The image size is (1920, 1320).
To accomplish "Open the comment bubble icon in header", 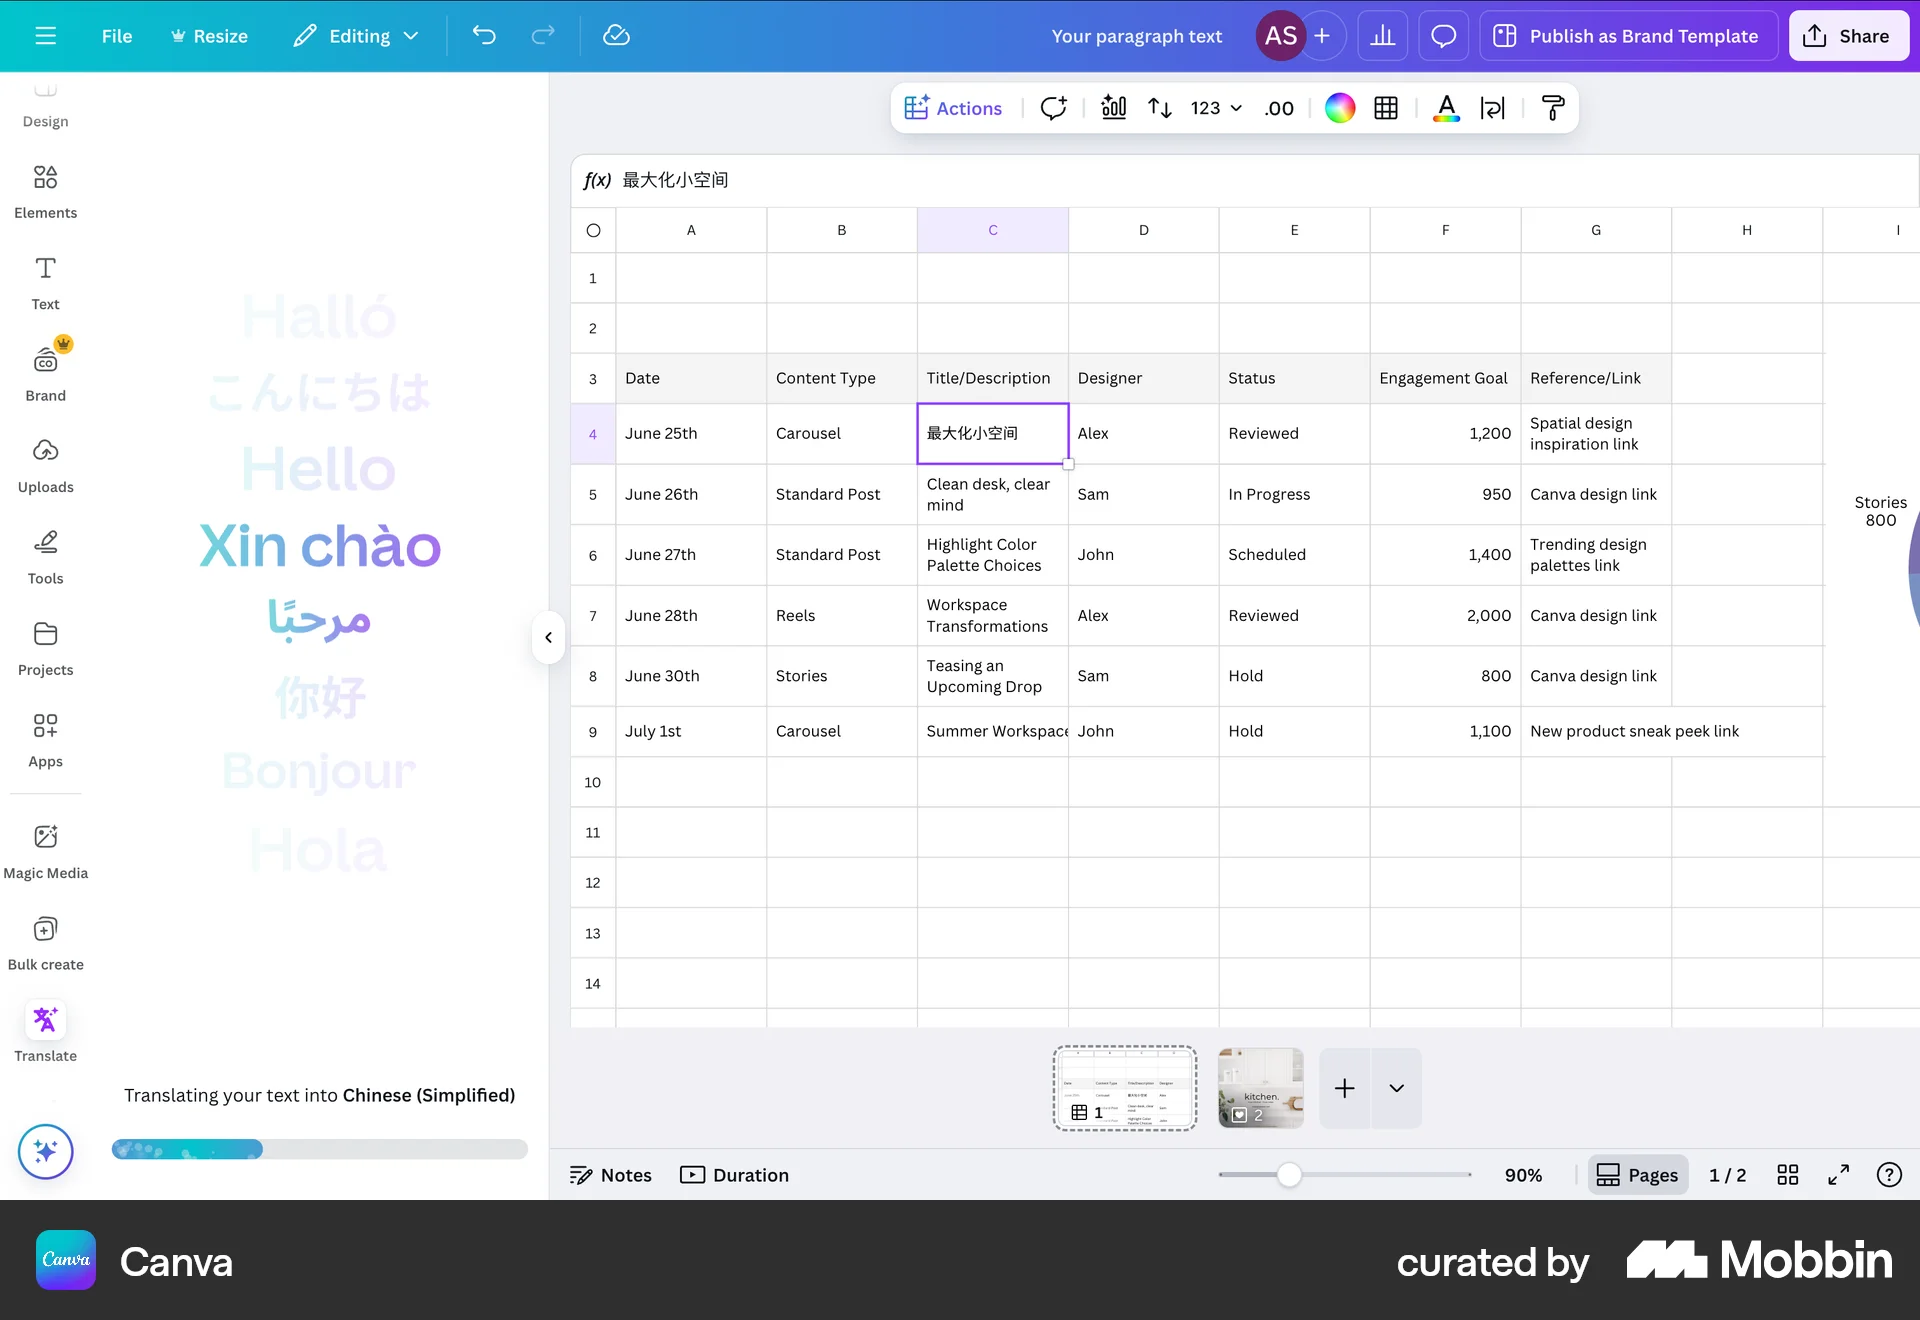I will (1443, 36).
